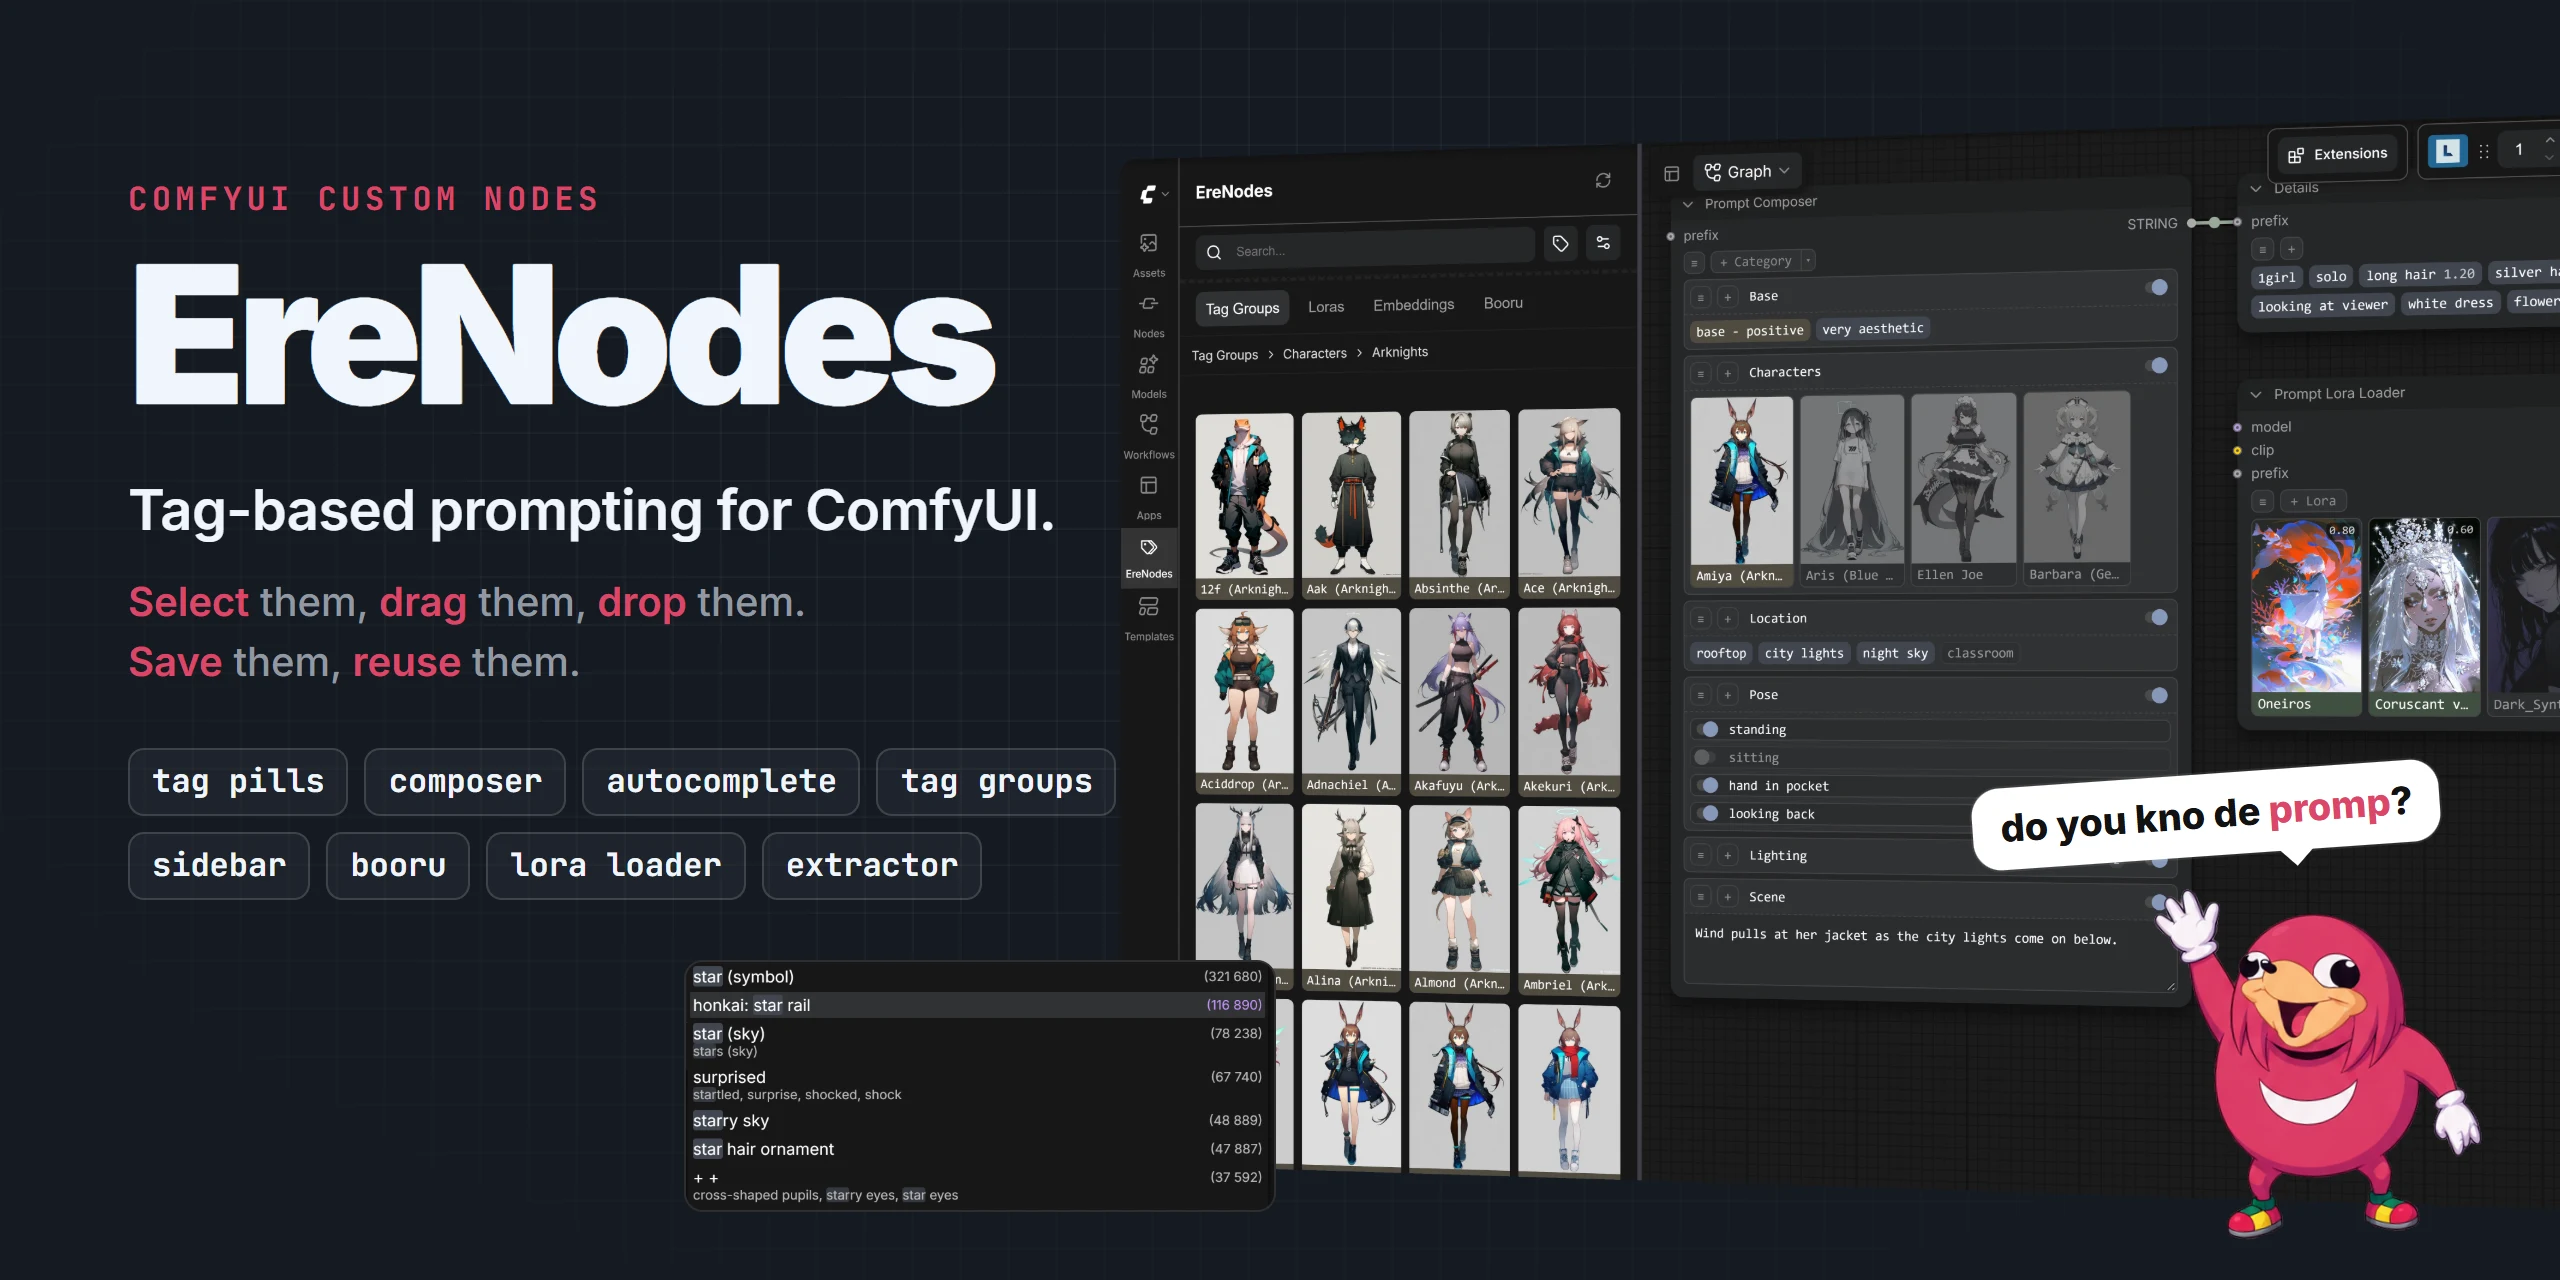This screenshot has width=2560, height=1280.
Task: Open the Apps sidebar icon
Action: pyautogui.click(x=1148, y=498)
